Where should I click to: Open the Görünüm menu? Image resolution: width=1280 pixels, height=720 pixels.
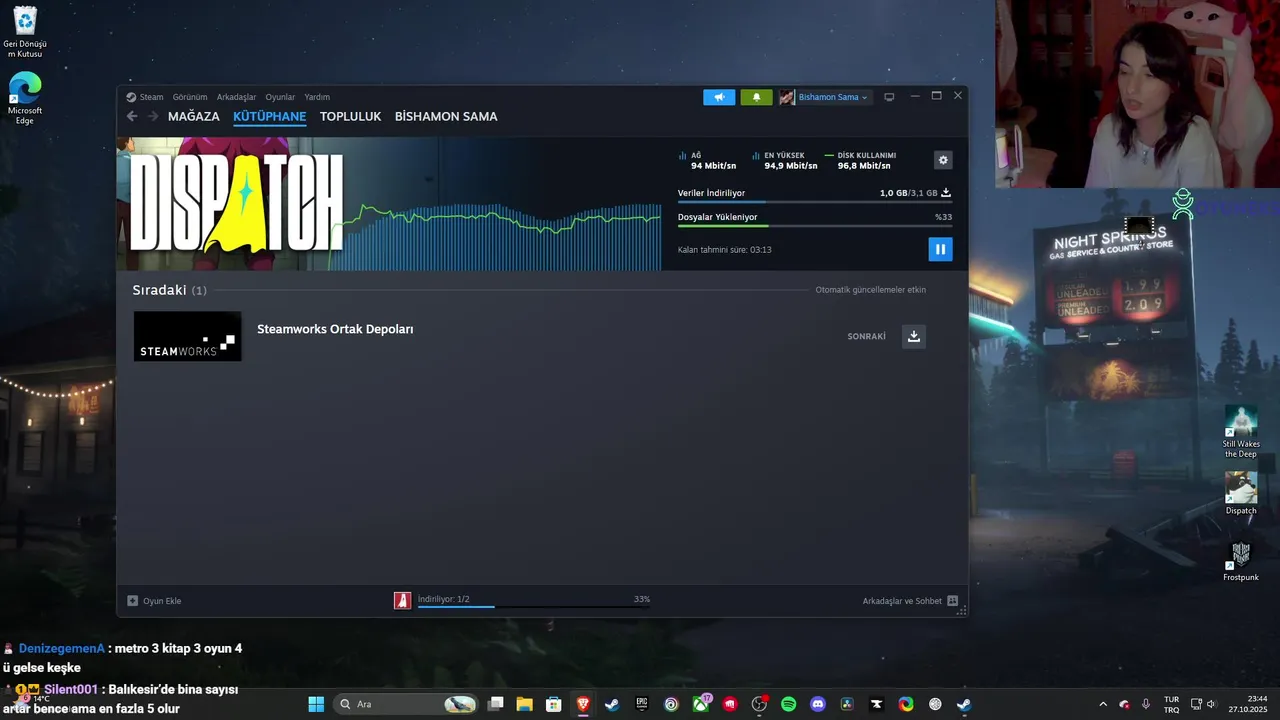click(190, 97)
